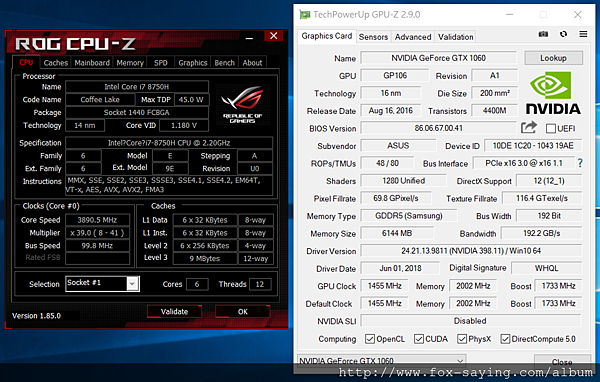Click the GPU-Z title bar app icon

(x=305, y=15)
